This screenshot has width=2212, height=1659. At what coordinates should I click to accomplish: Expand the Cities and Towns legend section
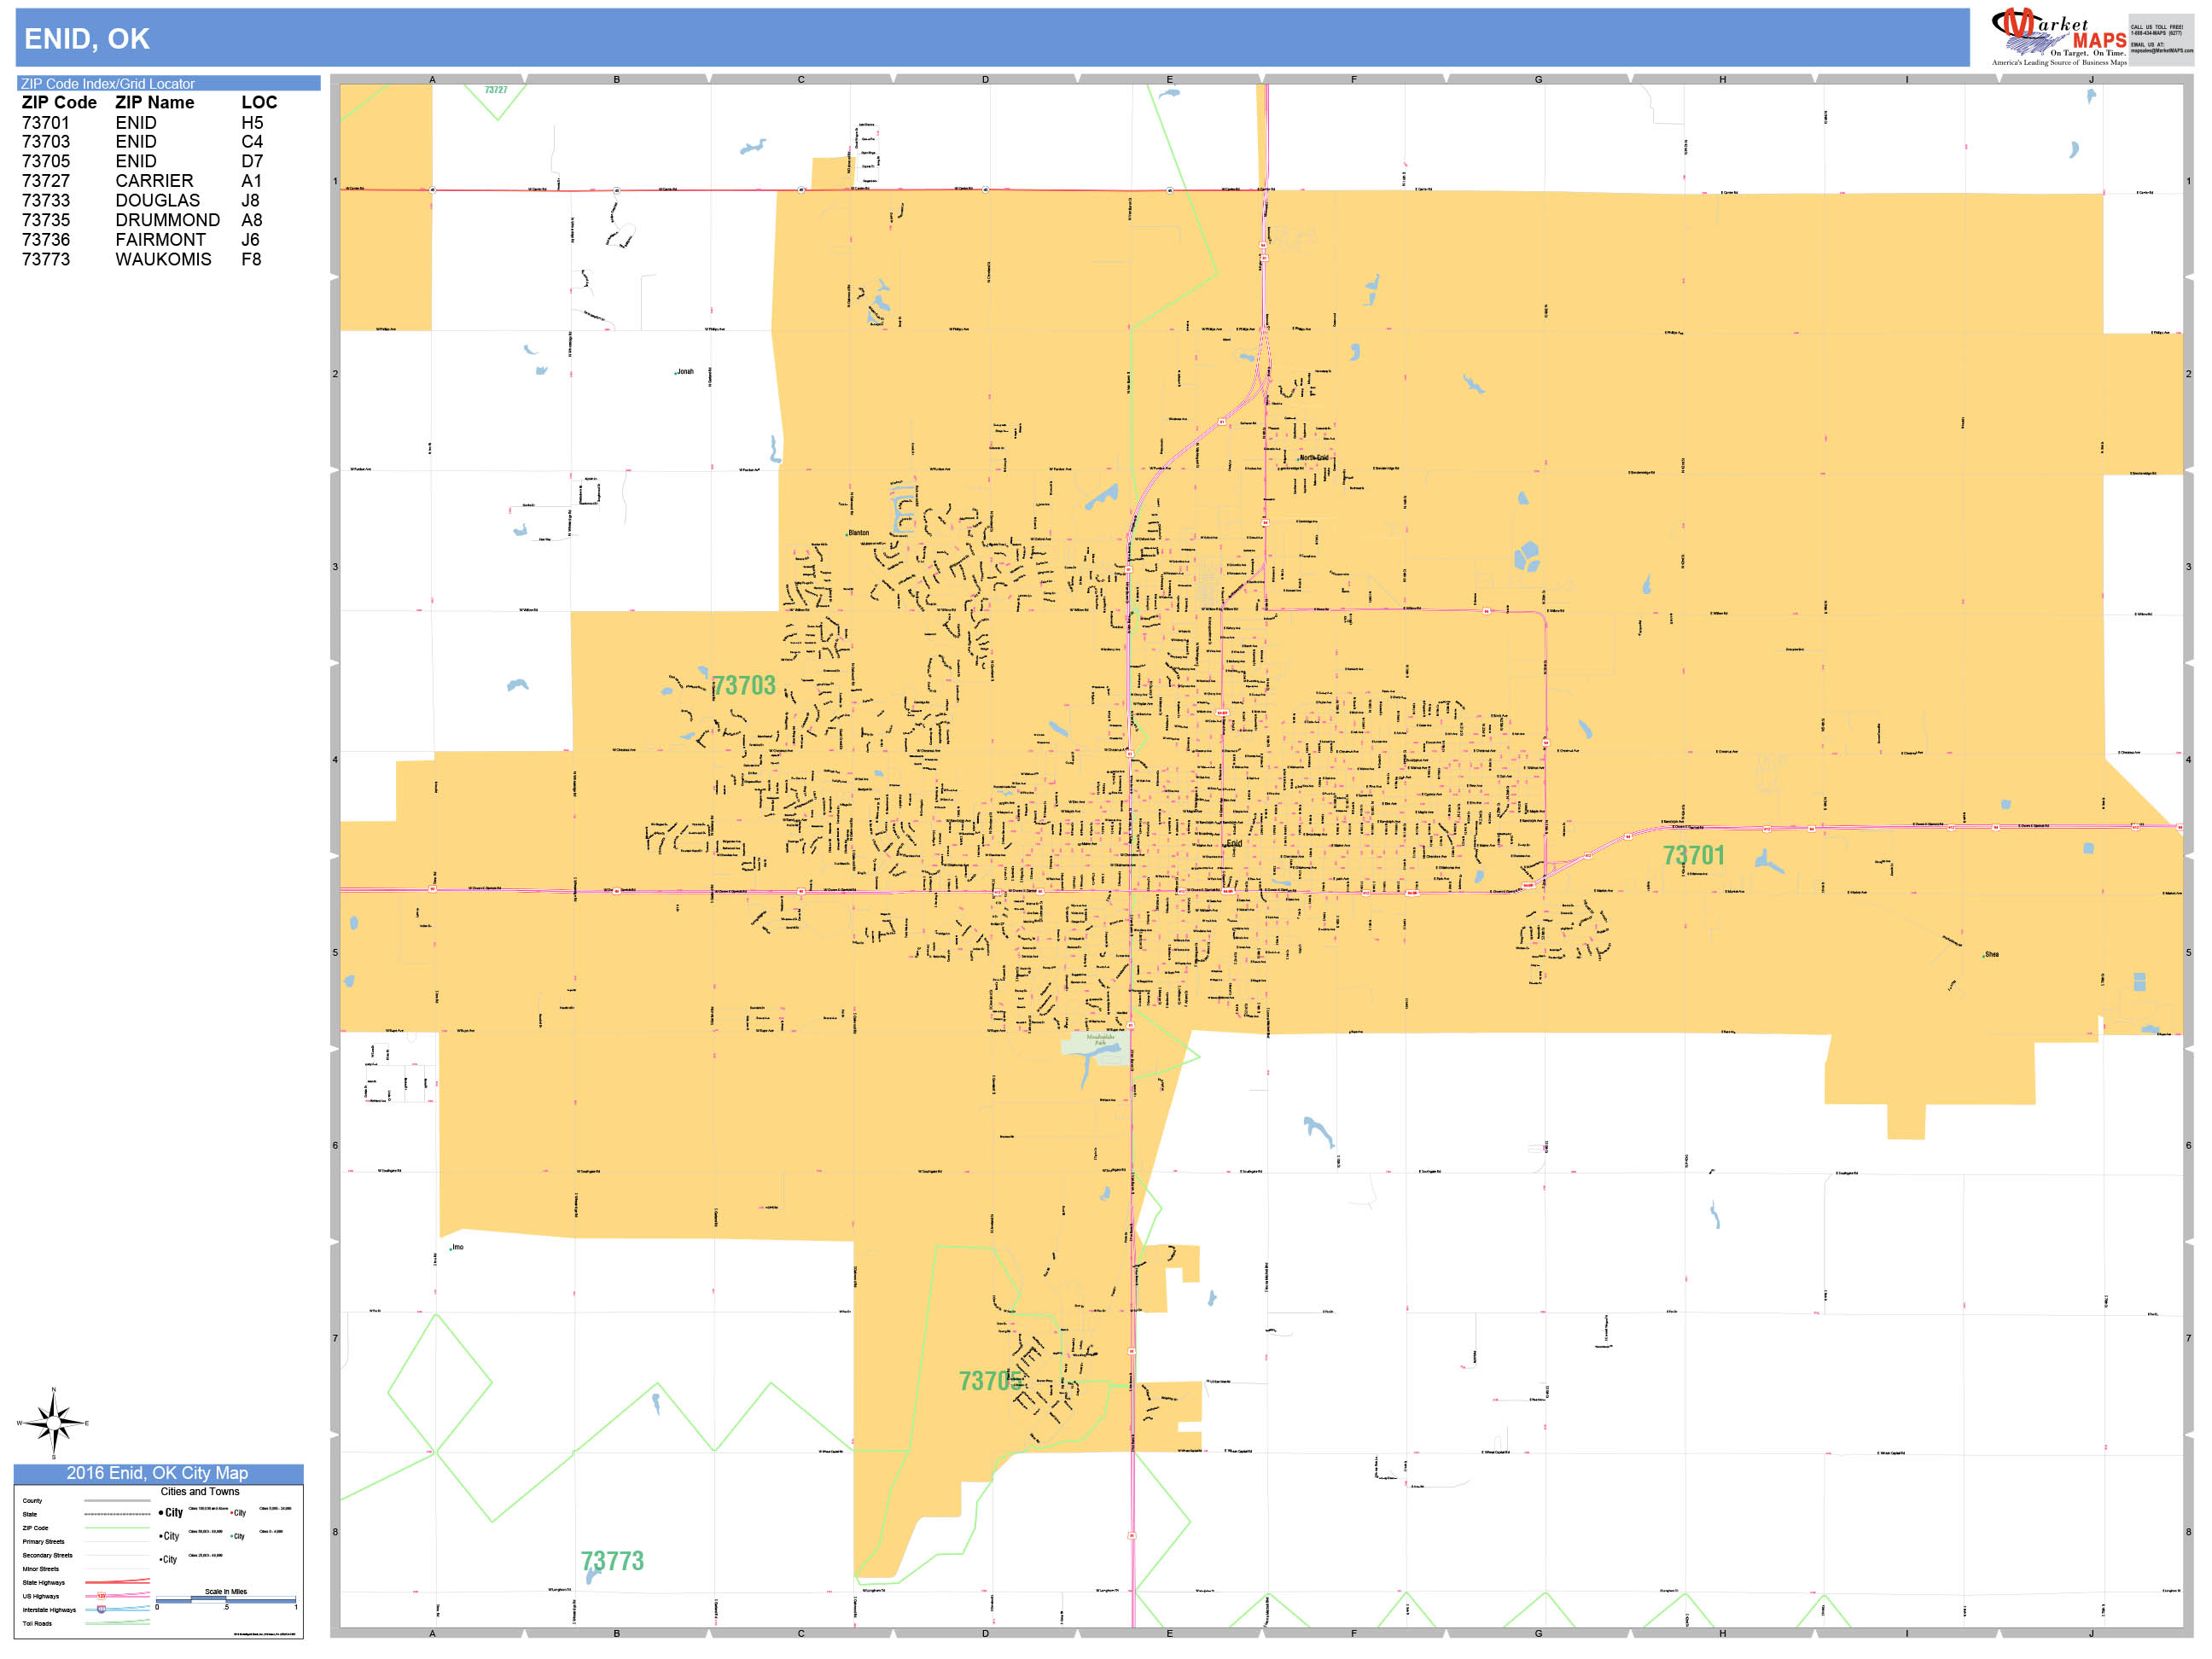pos(201,1492)
